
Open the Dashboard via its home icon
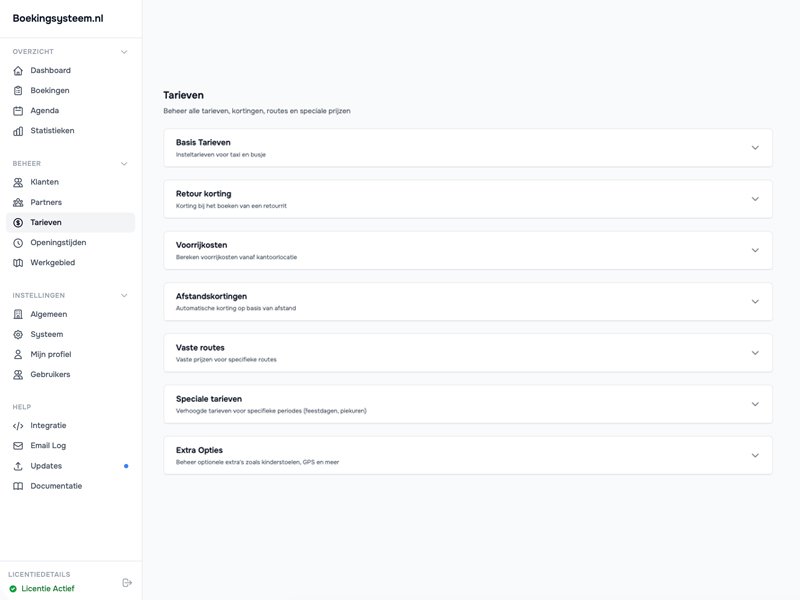[16, 70]
